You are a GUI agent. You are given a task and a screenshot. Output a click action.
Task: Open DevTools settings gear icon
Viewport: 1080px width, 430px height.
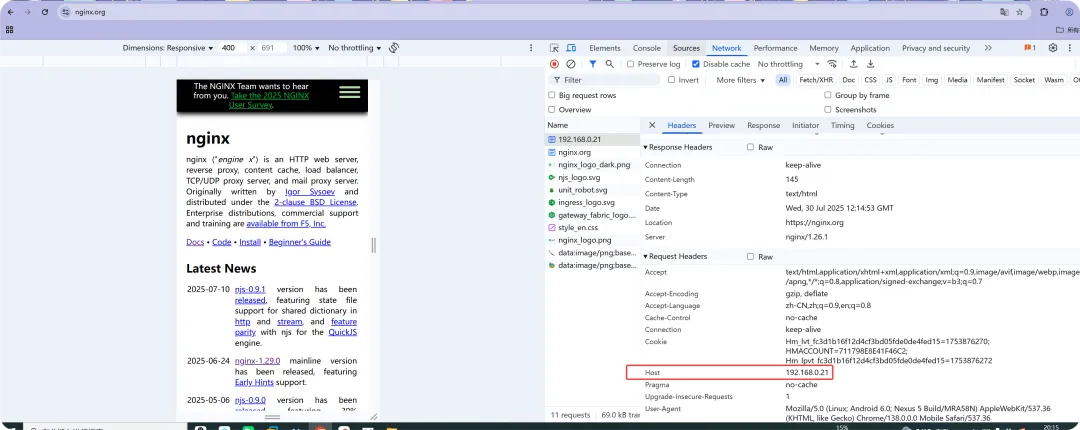click(1053, 48)
